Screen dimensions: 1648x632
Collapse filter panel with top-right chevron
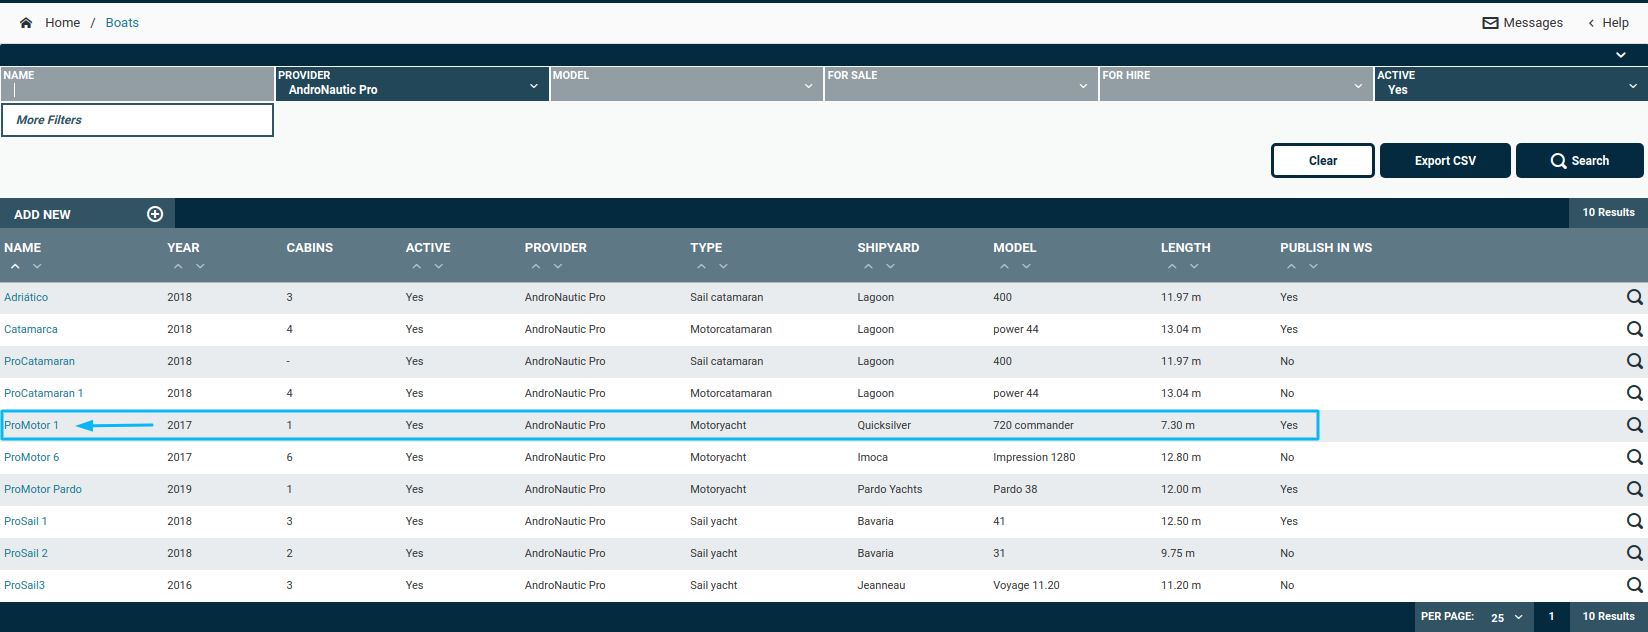1621,55
